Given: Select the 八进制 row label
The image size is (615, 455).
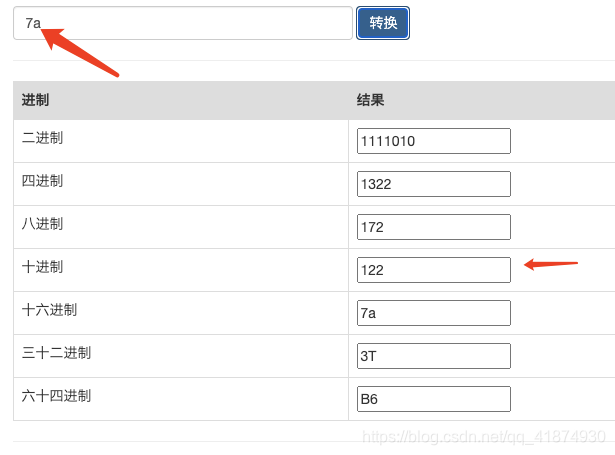Looking at the screenshot, I should [x=42, y=224].
